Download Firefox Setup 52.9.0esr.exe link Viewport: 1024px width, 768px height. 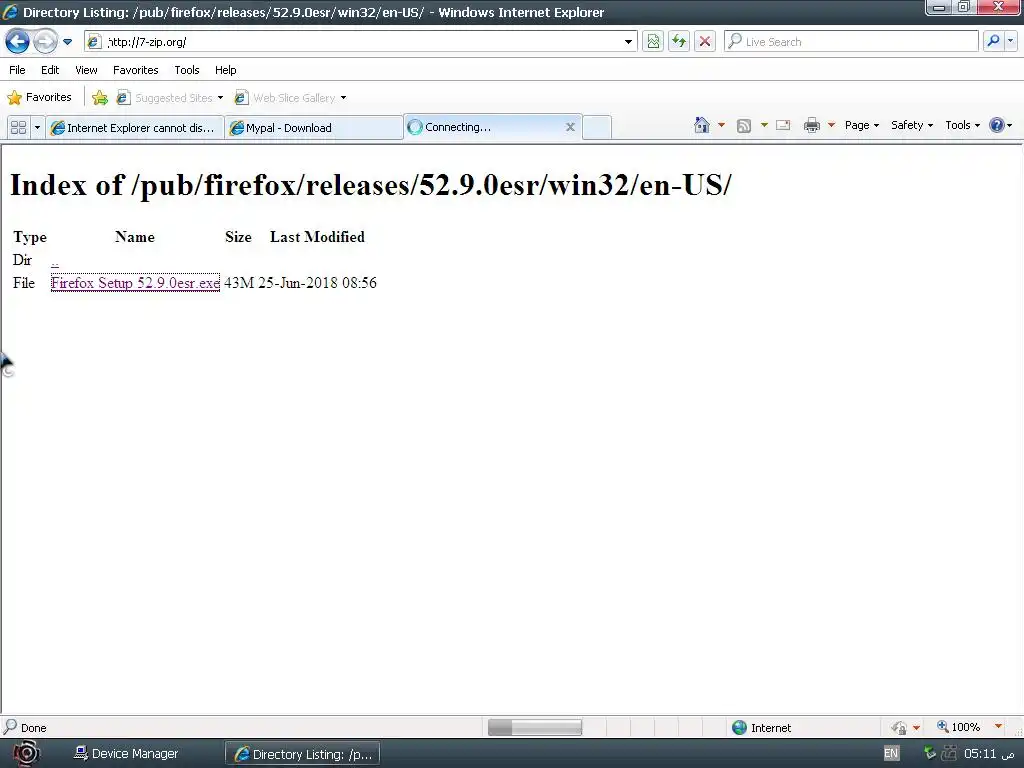point(135,283)
